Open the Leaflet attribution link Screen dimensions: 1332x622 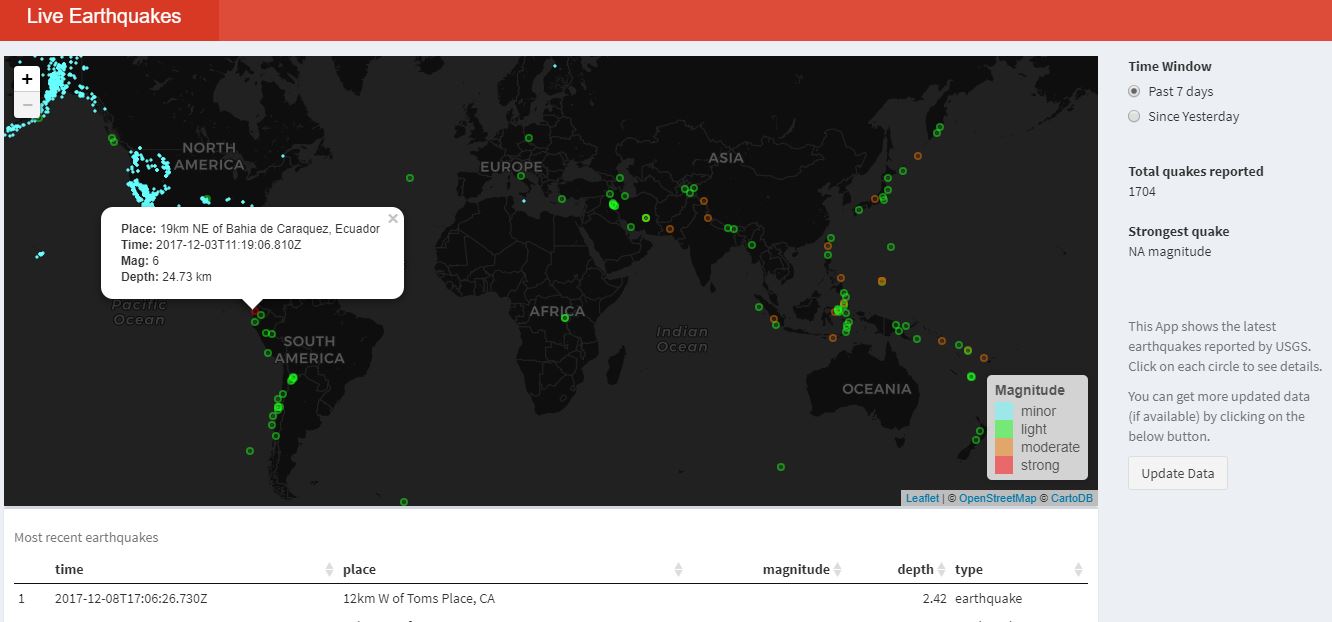[922, 498]
